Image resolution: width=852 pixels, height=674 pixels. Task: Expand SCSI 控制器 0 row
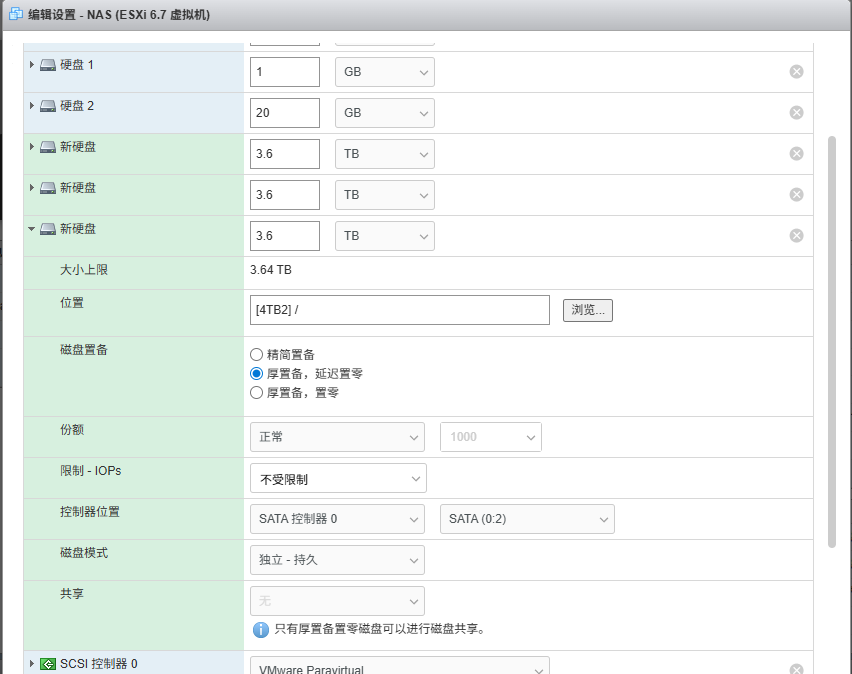32,664
